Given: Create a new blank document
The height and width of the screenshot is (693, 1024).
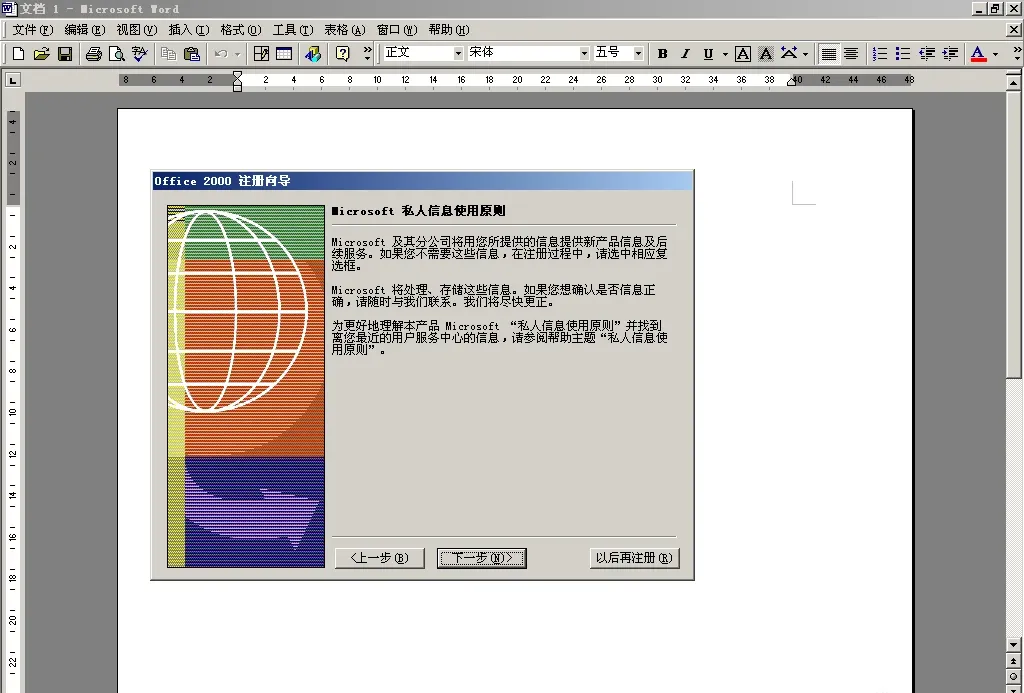Looking at the screenshot, I should 18,54.
